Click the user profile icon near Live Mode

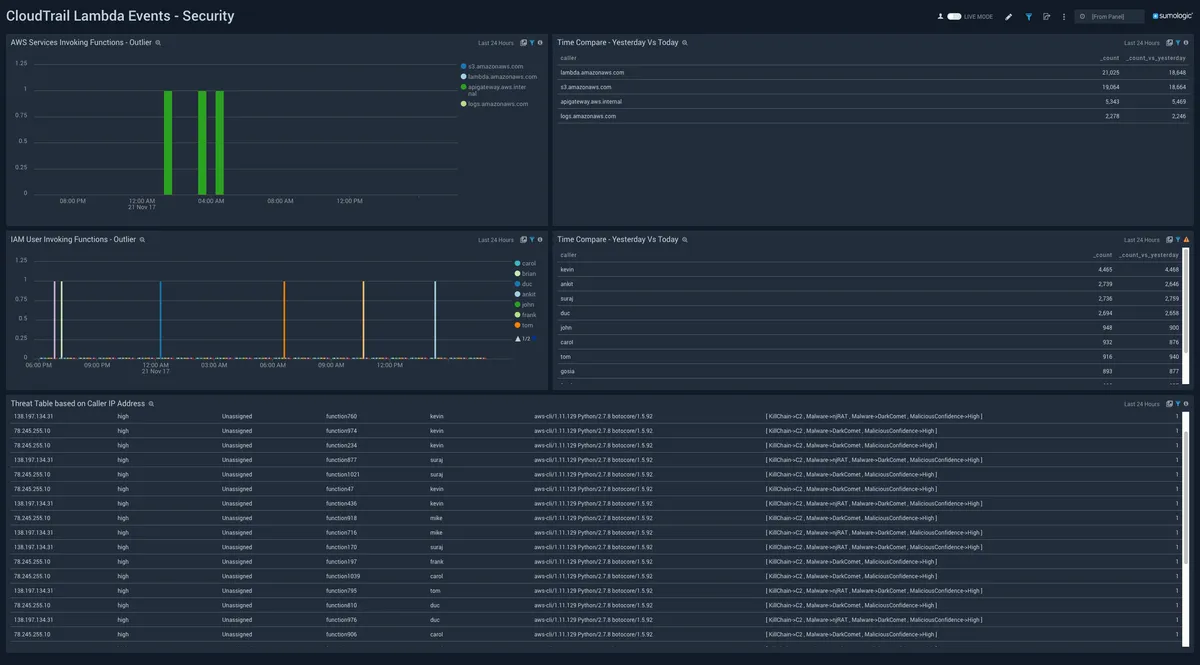(x=940, y=17)
